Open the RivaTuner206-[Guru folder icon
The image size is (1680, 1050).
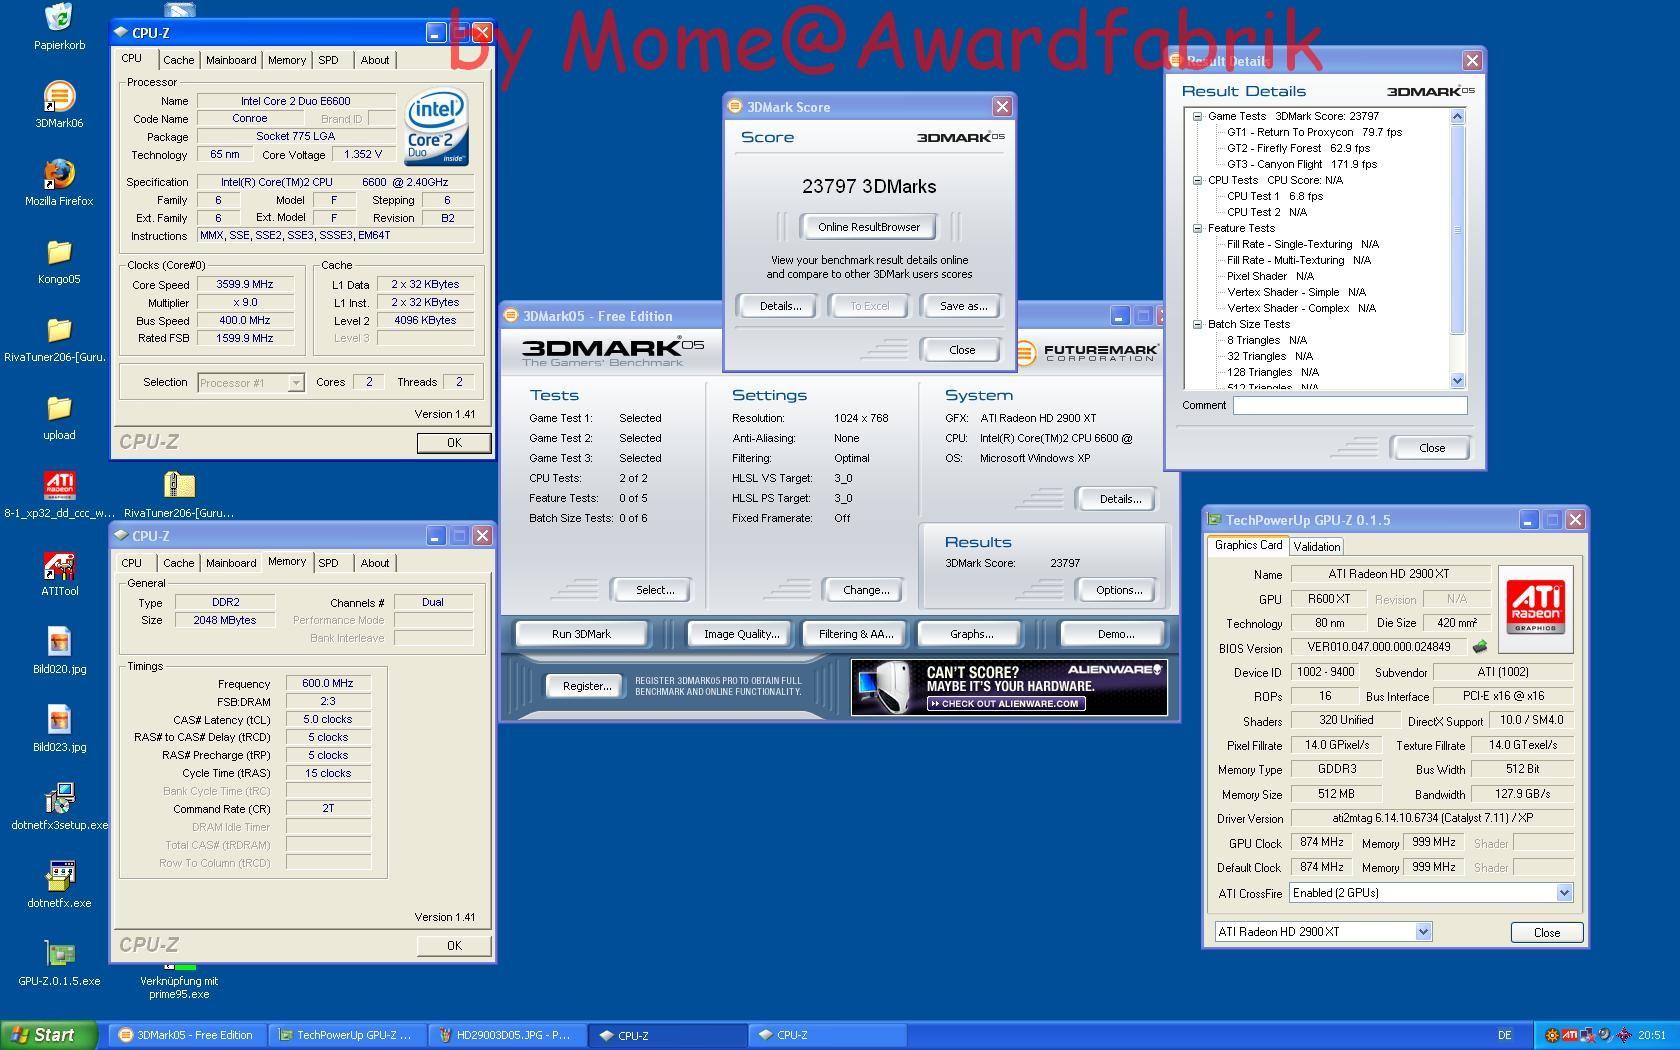point(59,330)
